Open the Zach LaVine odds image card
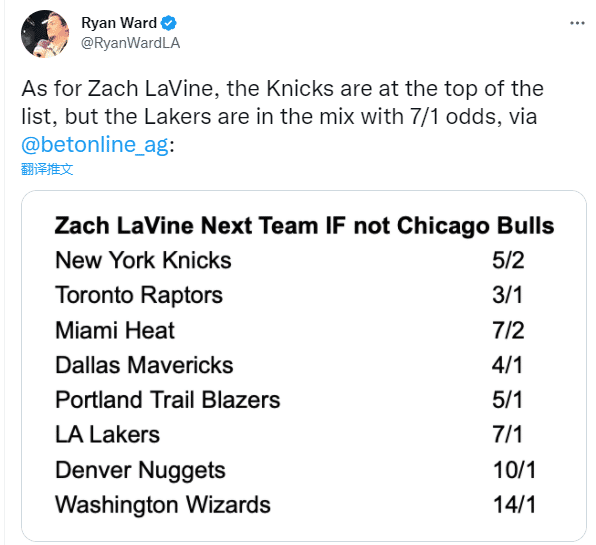 click(x=304, y=366)
